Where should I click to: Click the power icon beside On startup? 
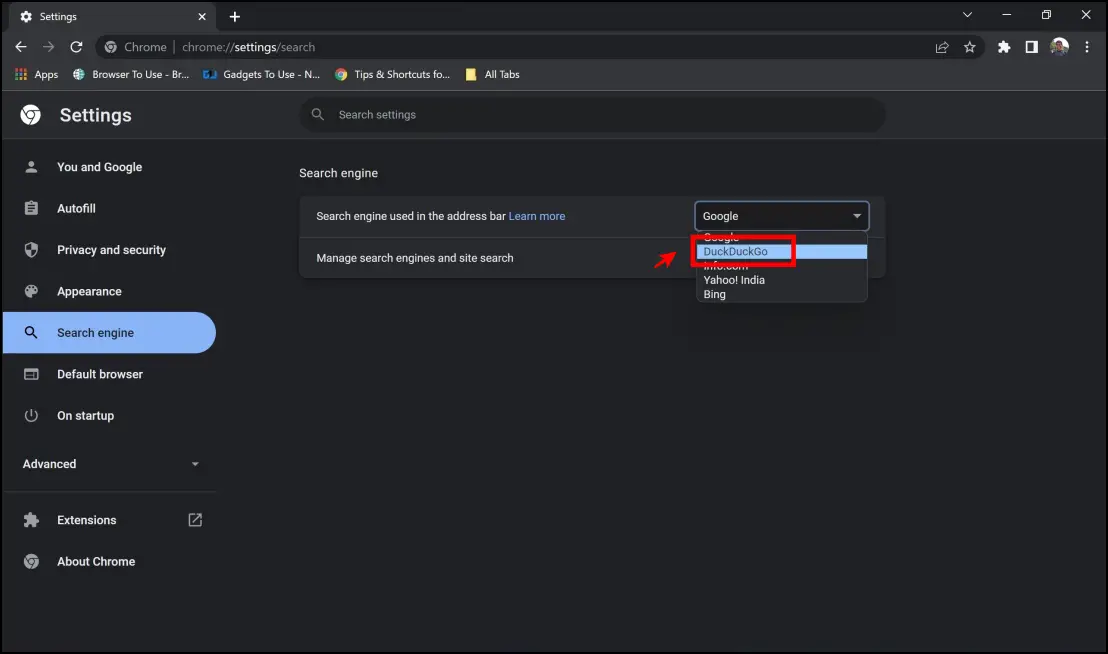31,415
